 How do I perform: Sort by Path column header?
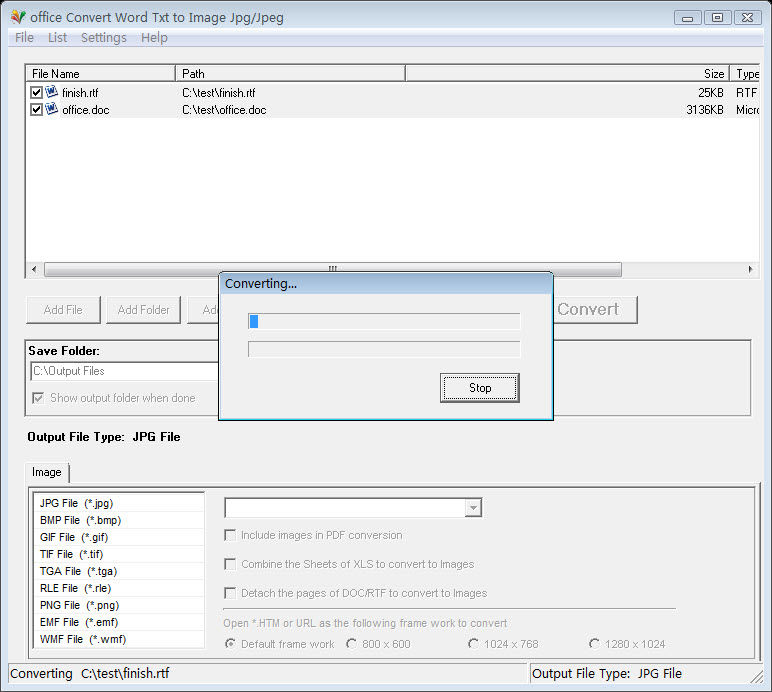pyautogui.click(x=290, y=74)
